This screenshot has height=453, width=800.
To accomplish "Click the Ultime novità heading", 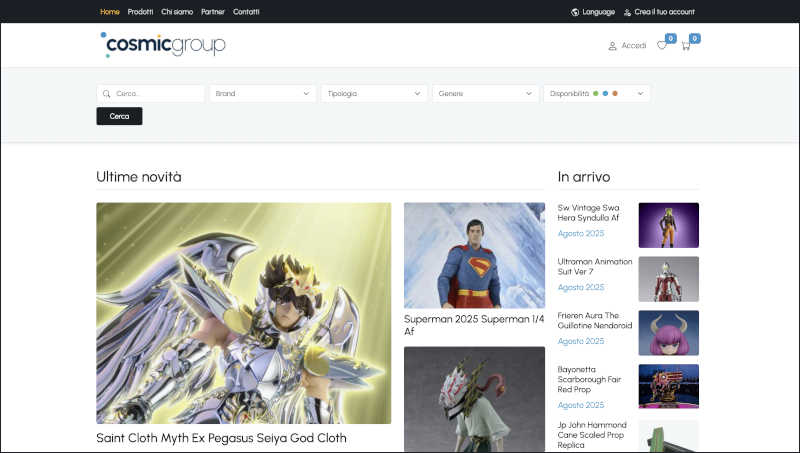I will [139, 177].
